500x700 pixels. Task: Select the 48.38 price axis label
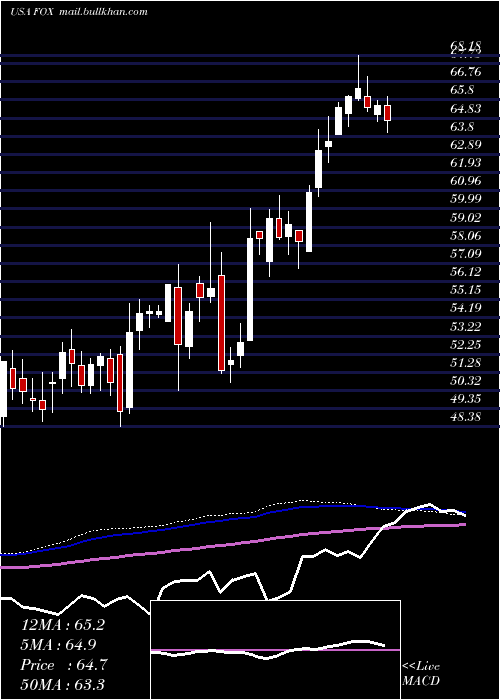pyautogui.click(x=466, y=417)
